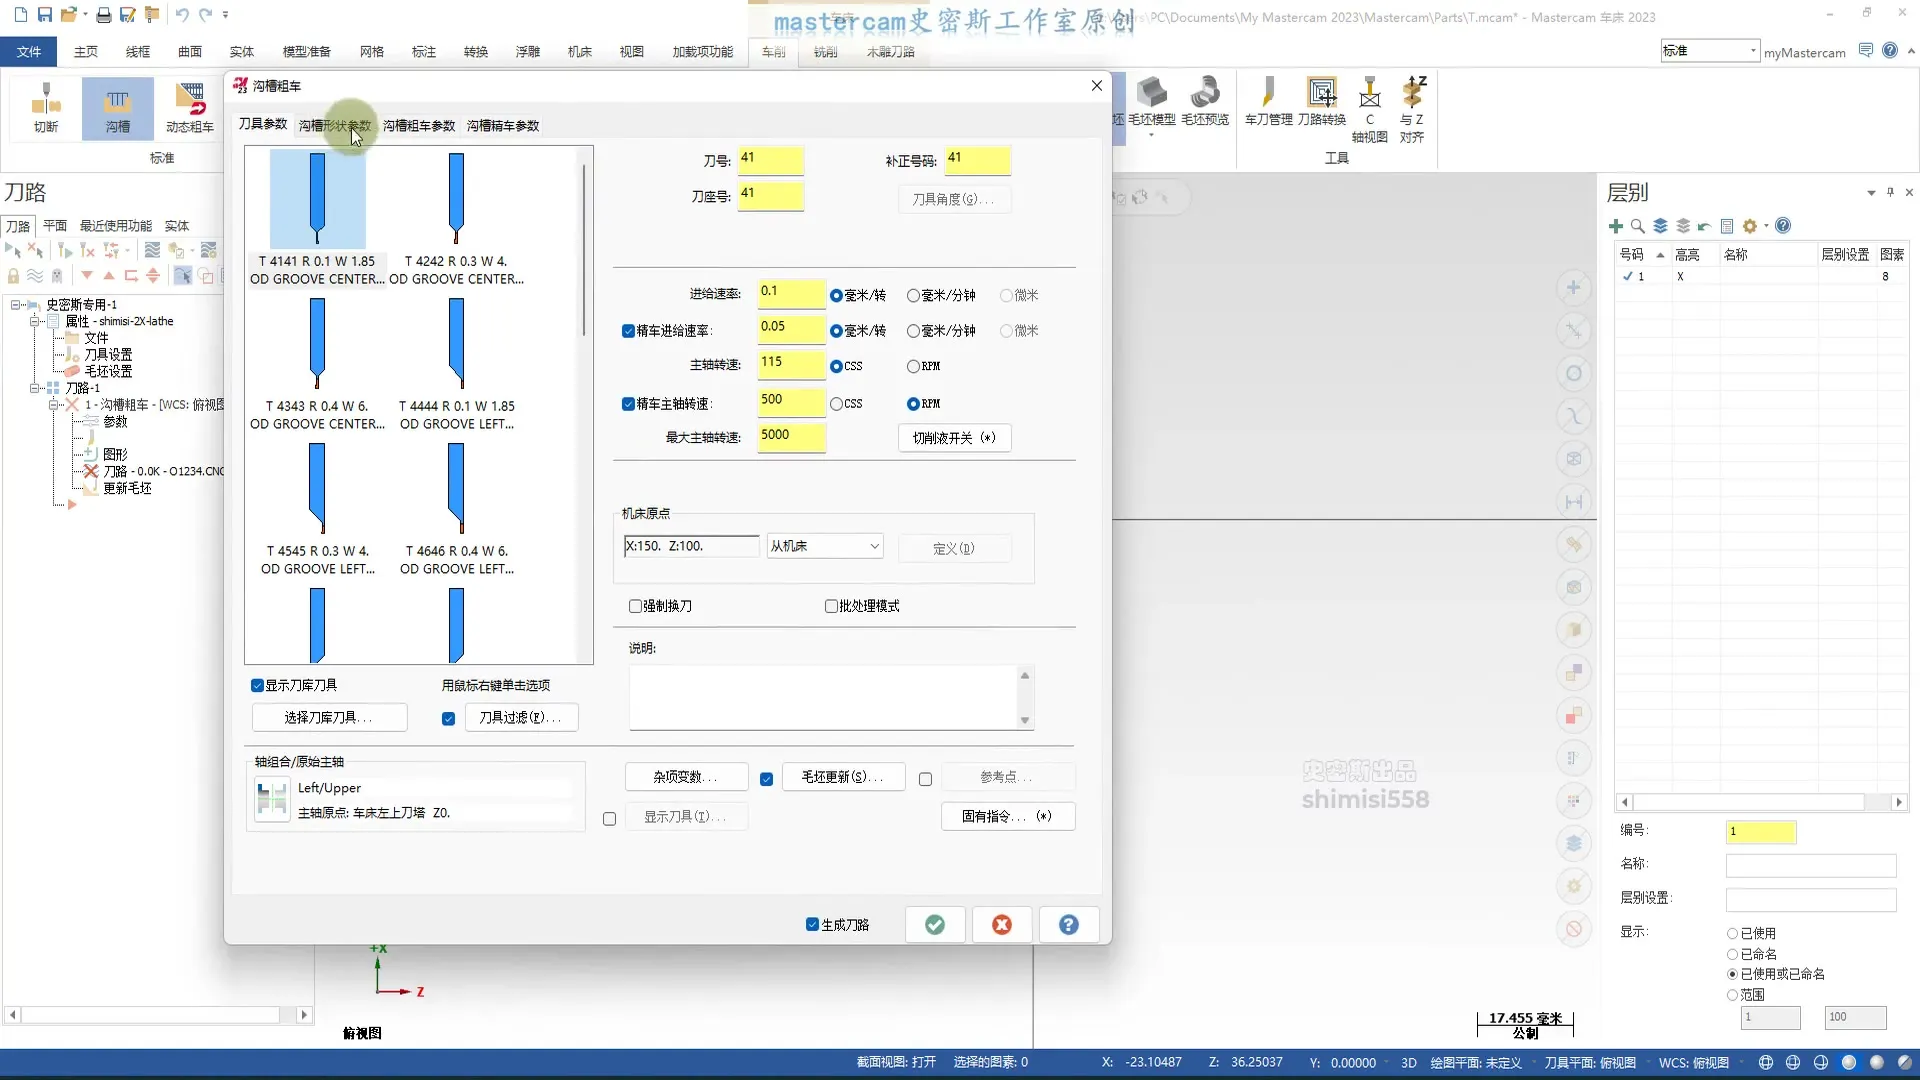Uncheck 精车进给速率 checkbox

coord(628,331)
